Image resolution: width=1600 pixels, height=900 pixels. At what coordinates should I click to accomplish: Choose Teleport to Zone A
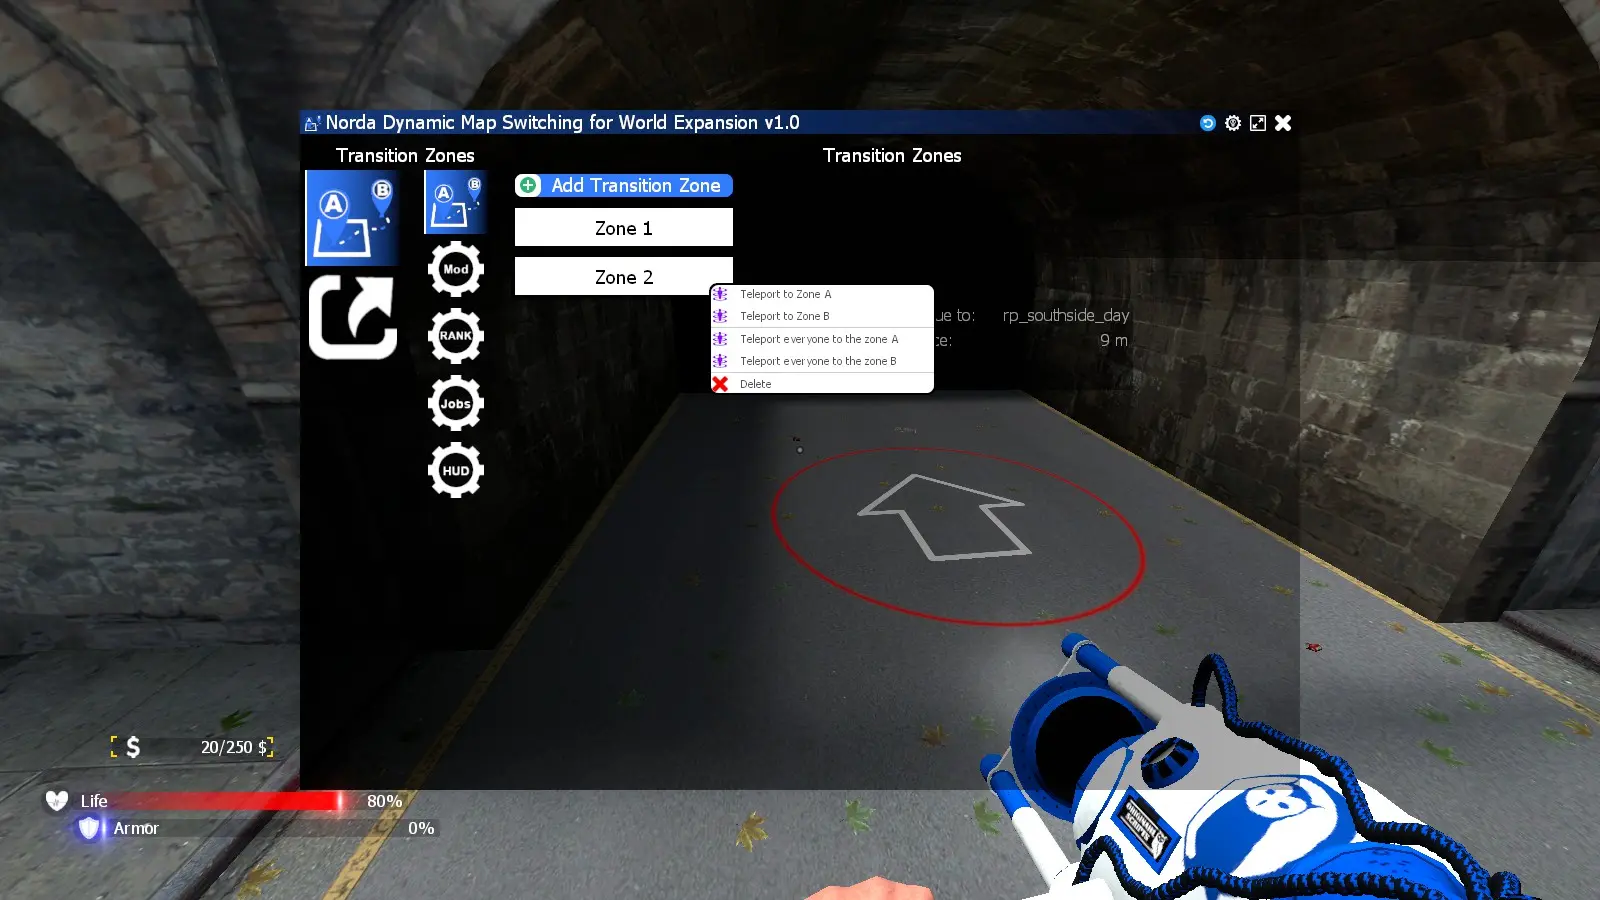click(786, 294)
